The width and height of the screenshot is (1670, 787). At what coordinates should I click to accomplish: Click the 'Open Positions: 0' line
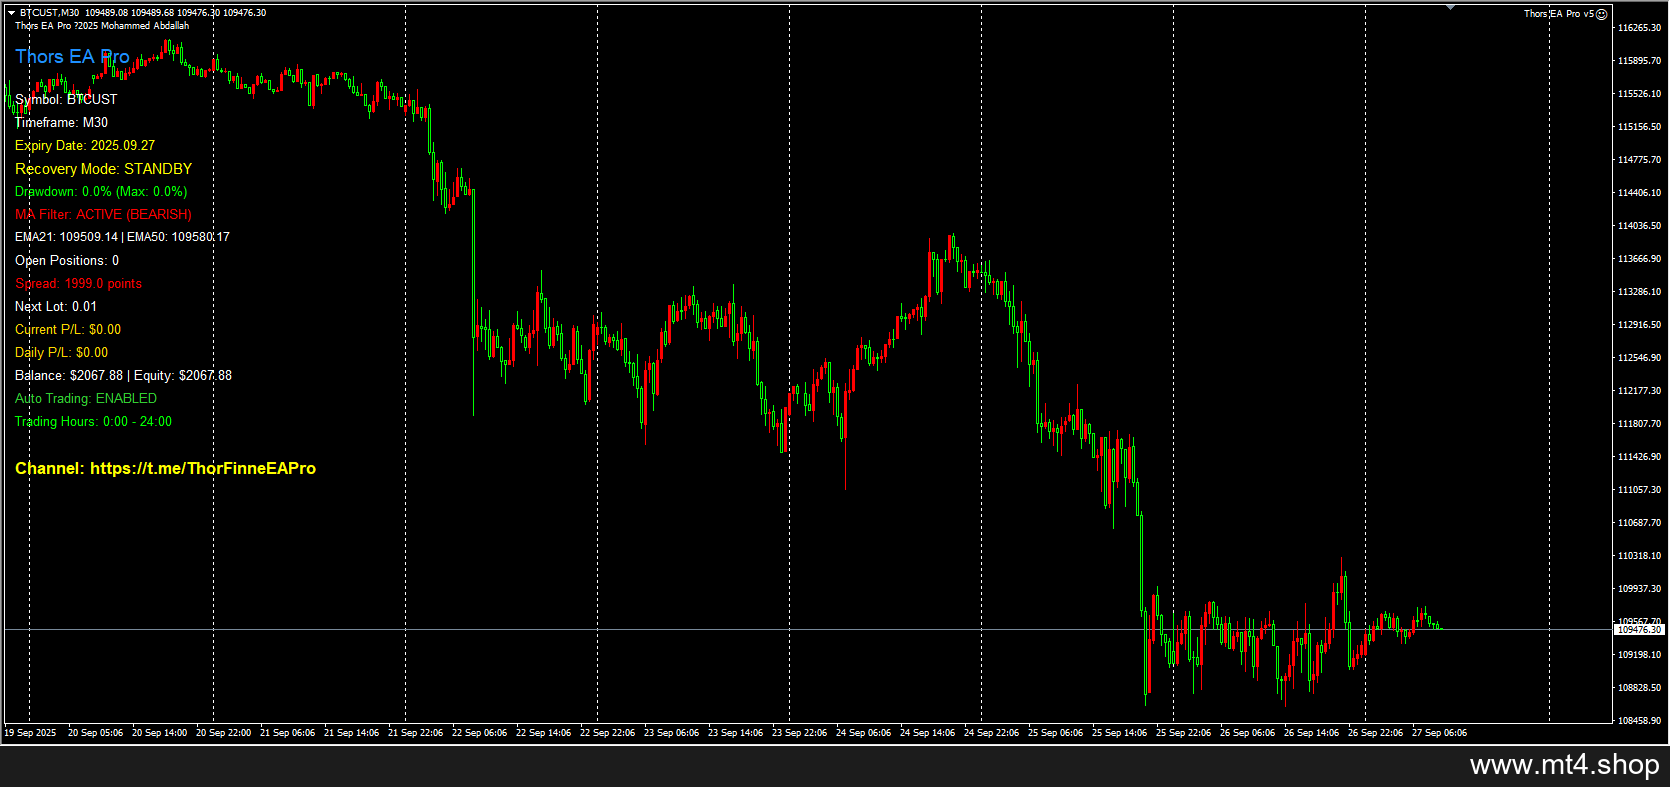[67, 261]
